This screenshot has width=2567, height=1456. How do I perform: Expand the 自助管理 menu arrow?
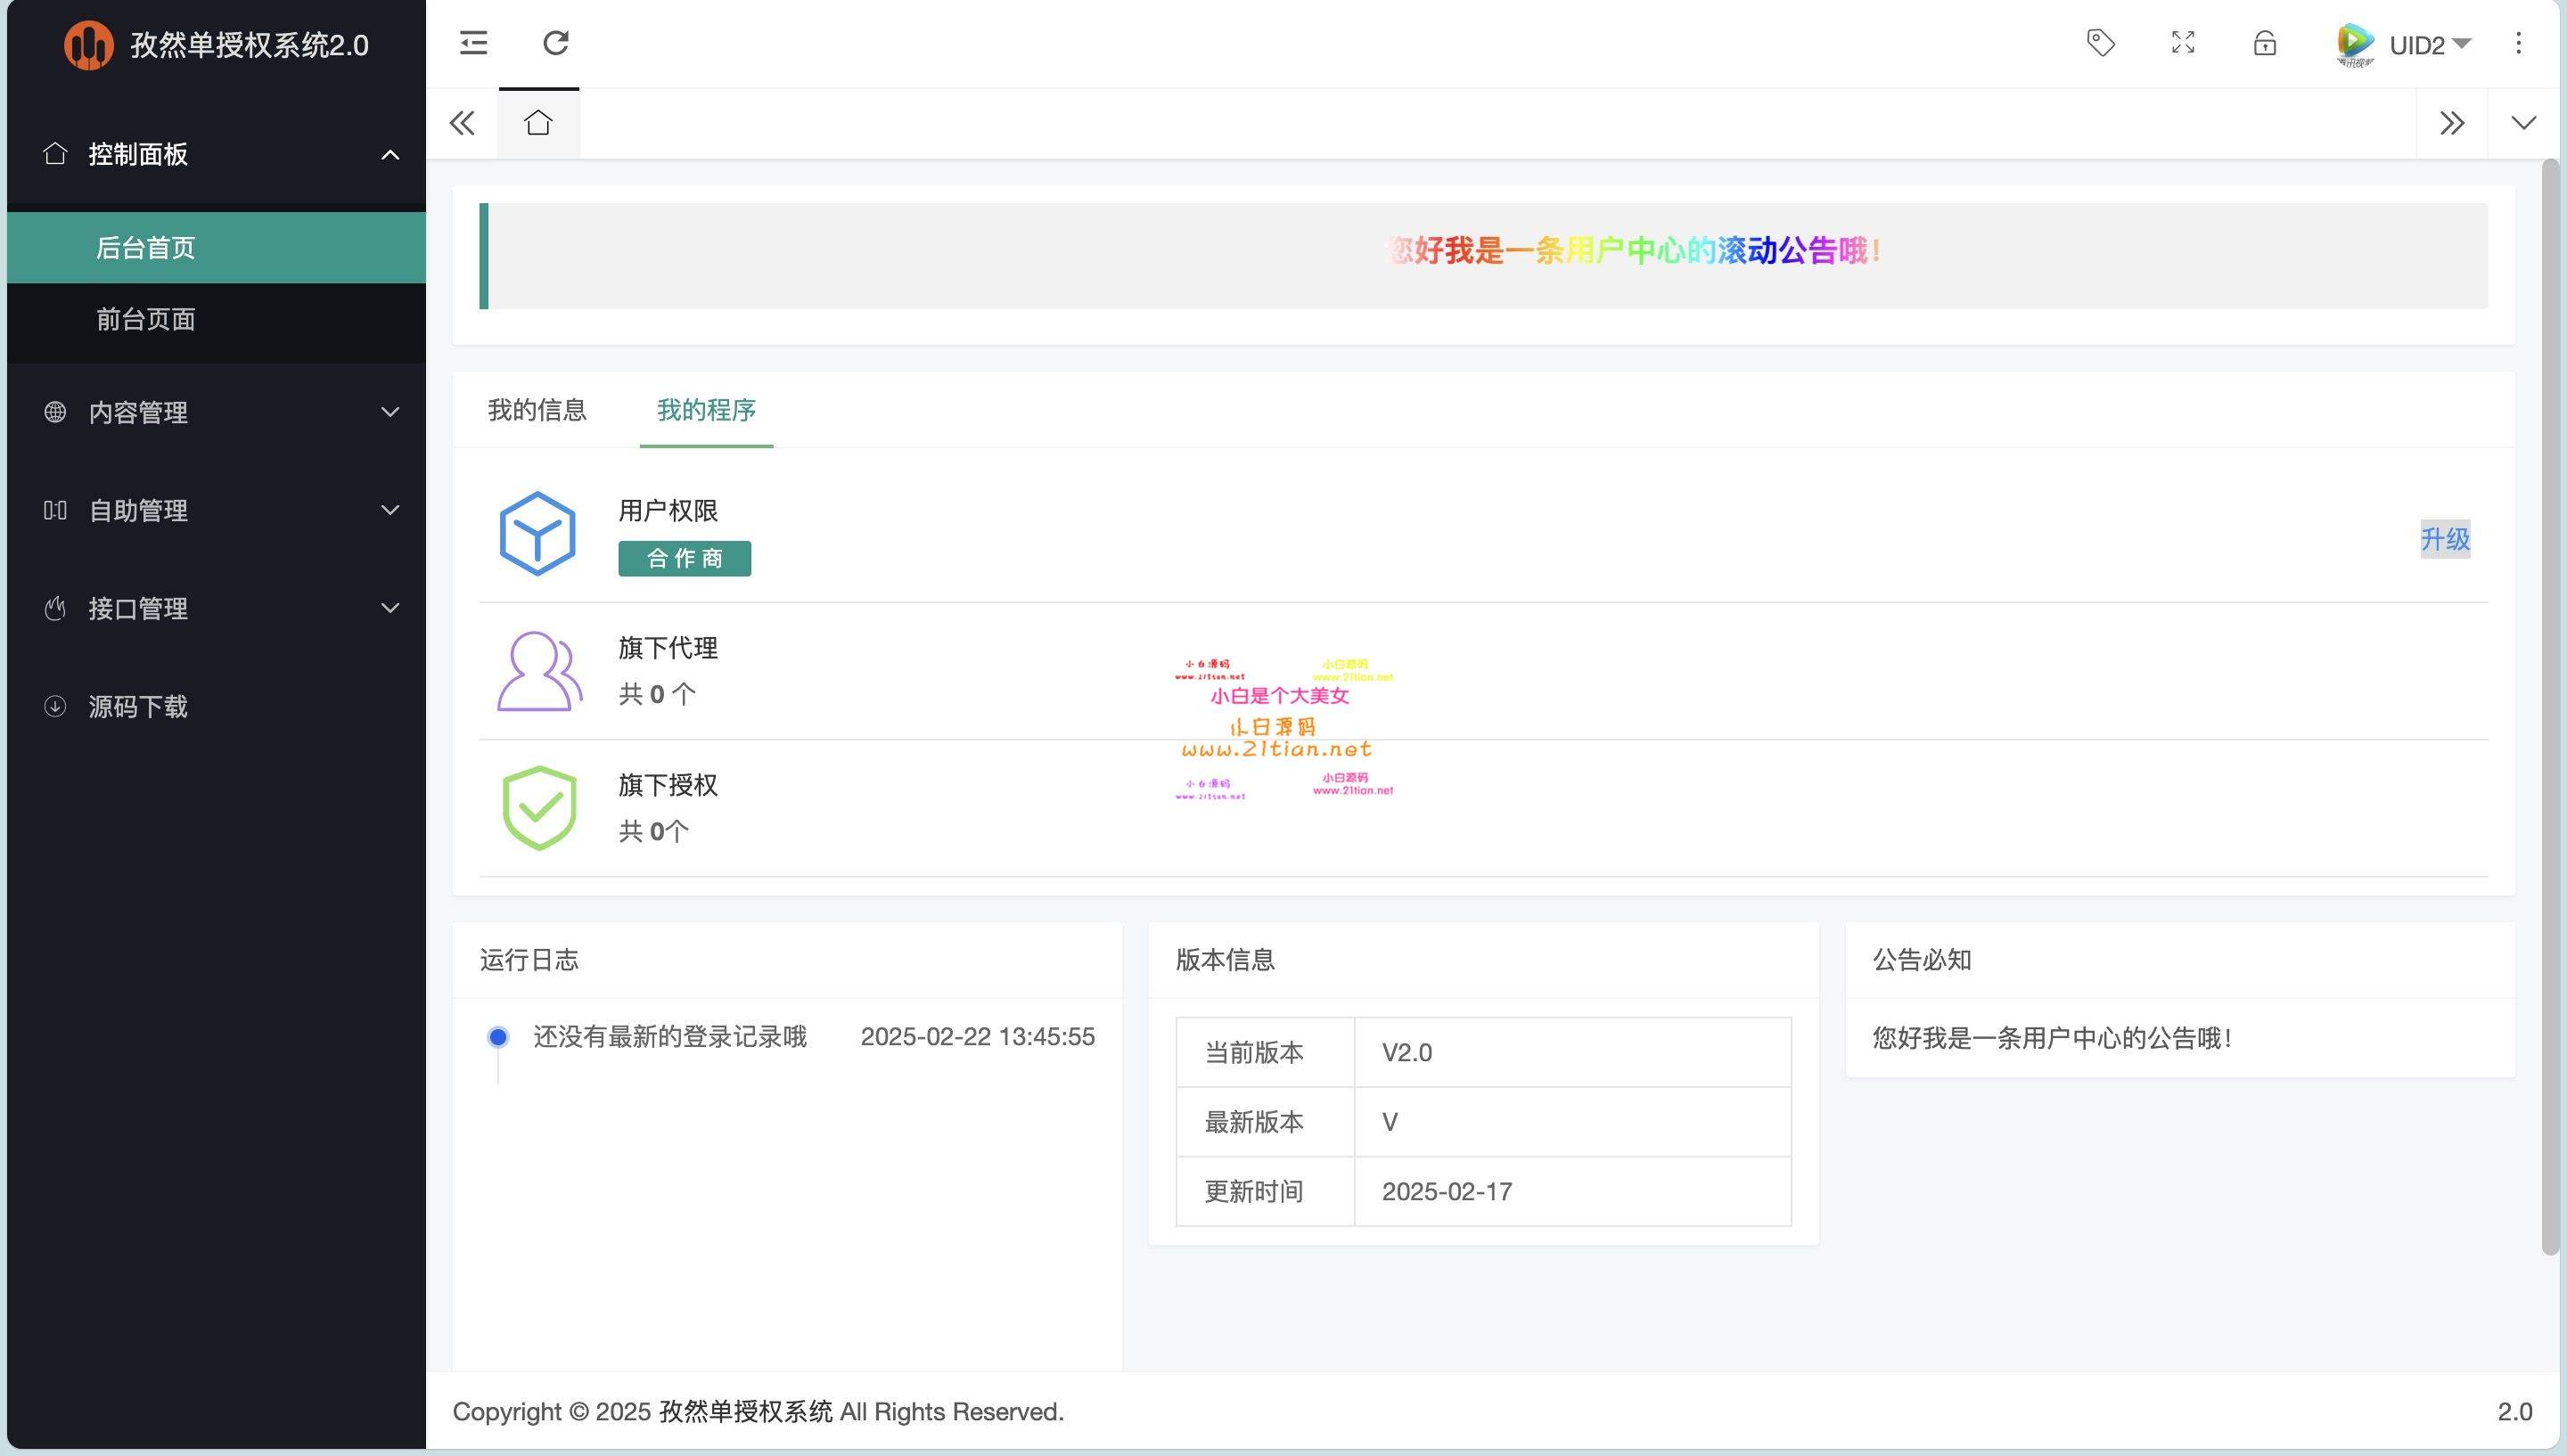390,510
